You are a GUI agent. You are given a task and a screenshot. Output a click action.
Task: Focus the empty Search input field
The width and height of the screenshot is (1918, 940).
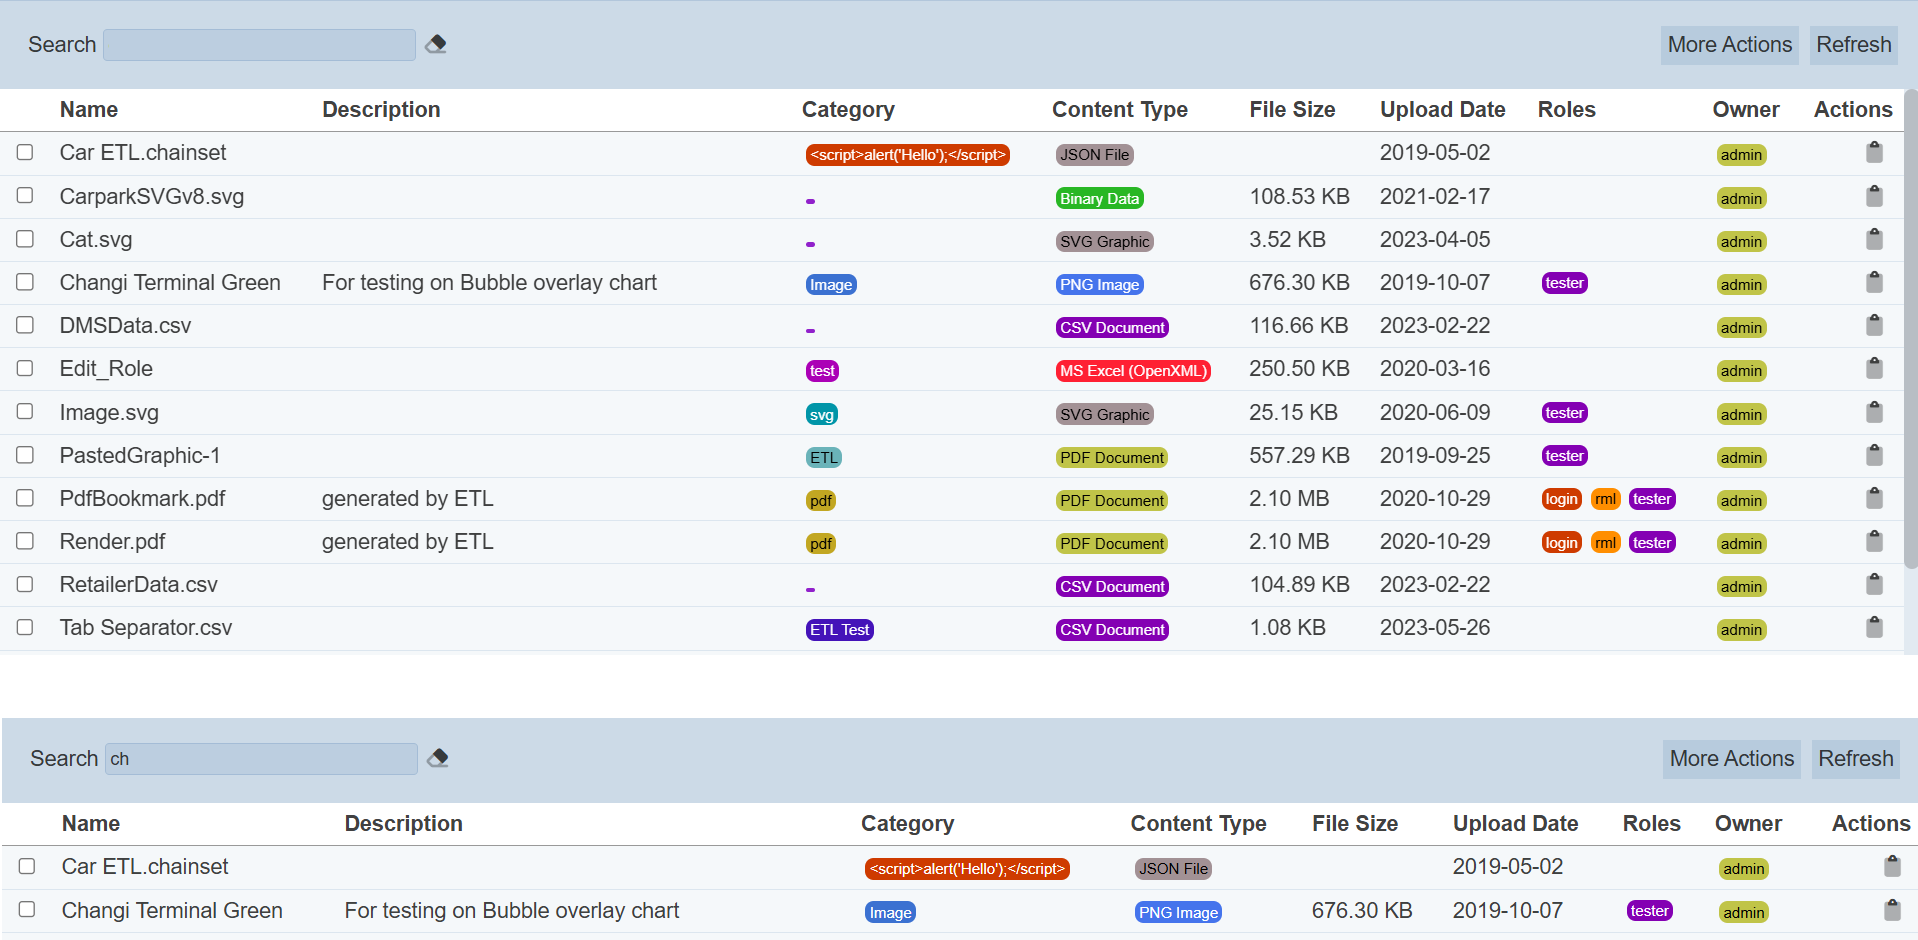click(x=259, y=45)
